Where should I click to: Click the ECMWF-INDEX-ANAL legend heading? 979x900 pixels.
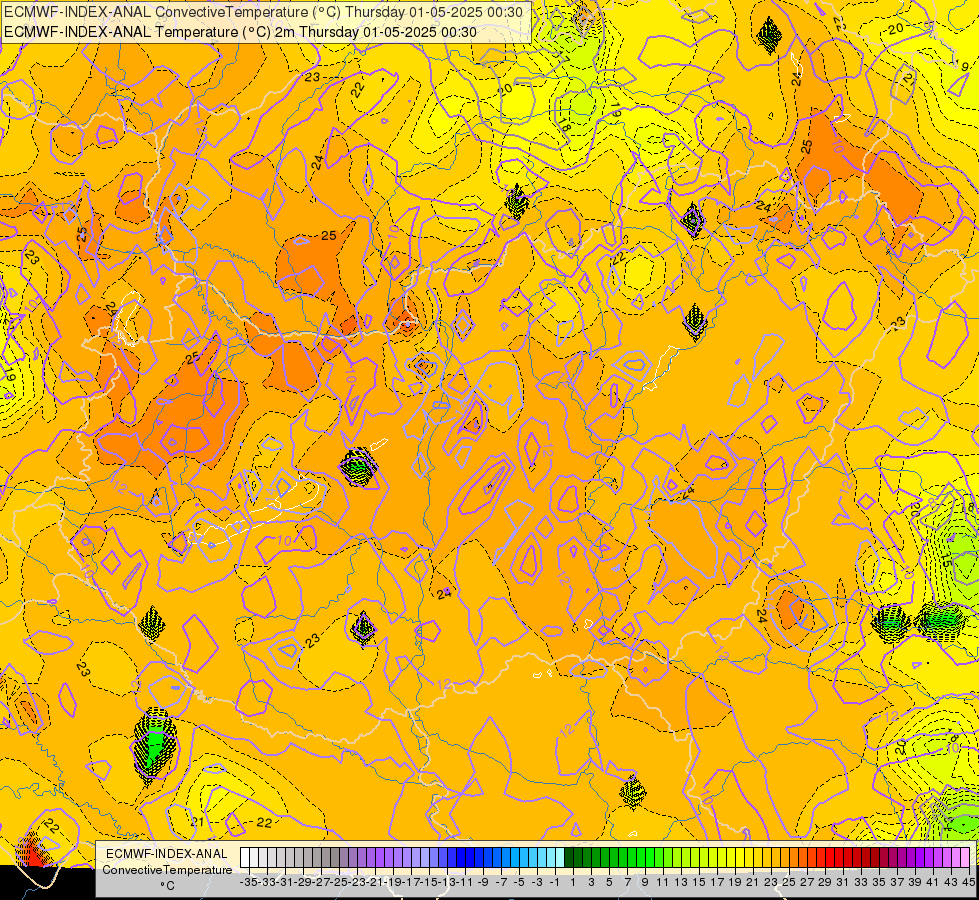(x=166, y=854)
